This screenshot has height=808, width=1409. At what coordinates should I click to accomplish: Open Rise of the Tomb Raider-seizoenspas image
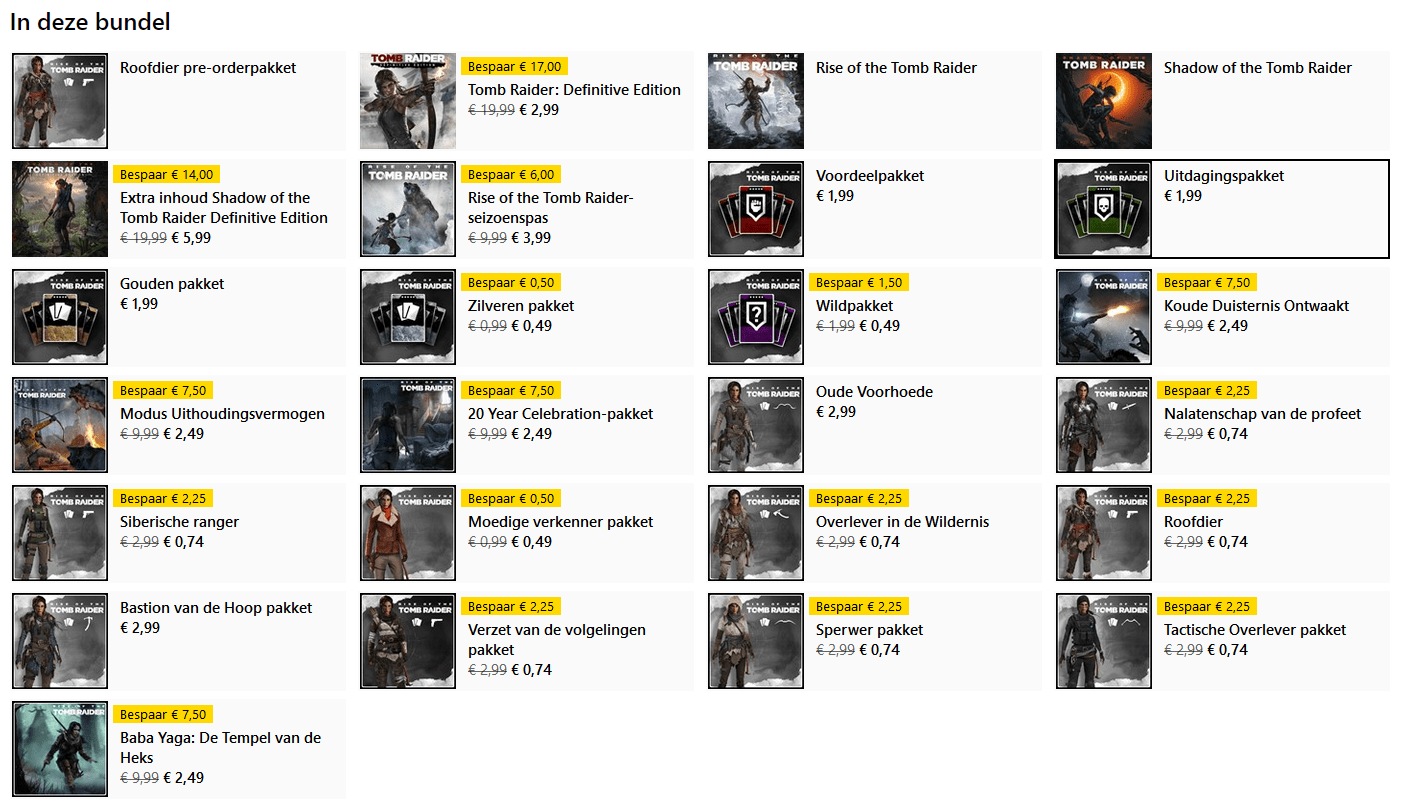[x=408, y=209]
